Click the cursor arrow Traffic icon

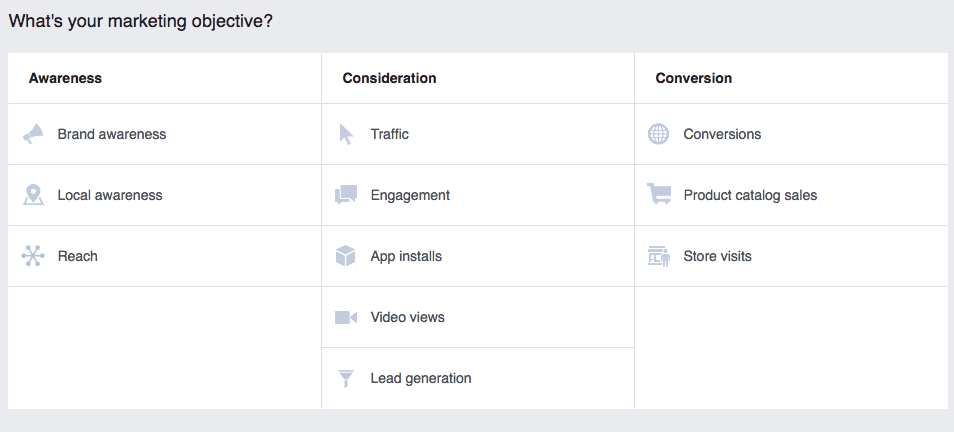click(x=346, y=134)
